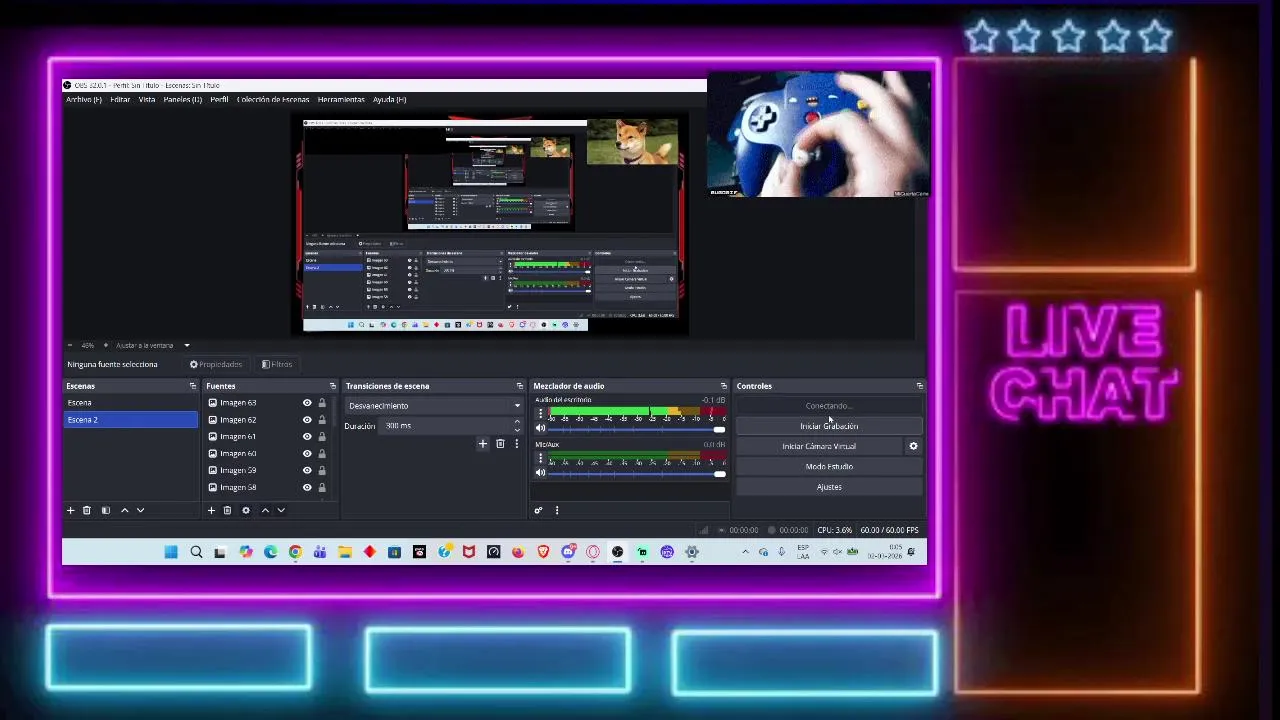The height and width of the screenshot is (720, 1280).
Task: Open Ajustes from the Controles panel
Action: (829, 487)
